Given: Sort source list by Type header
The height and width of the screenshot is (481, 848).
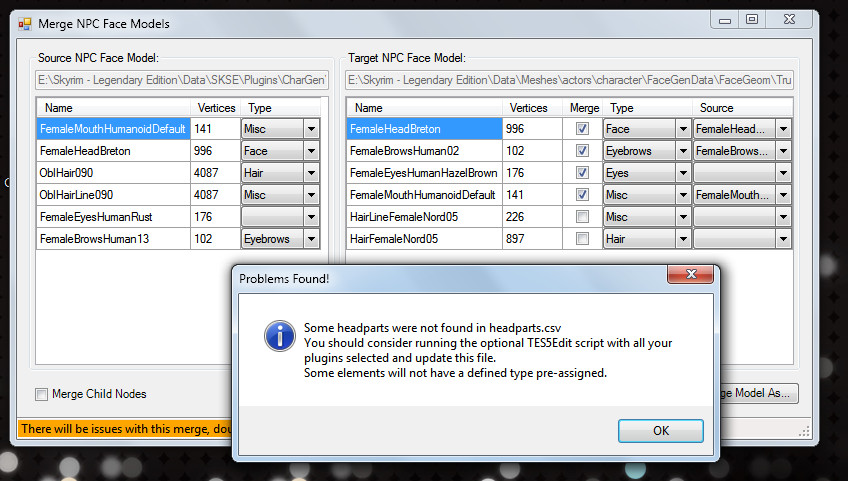Looking at the screenshot, I should click(281, 108).
